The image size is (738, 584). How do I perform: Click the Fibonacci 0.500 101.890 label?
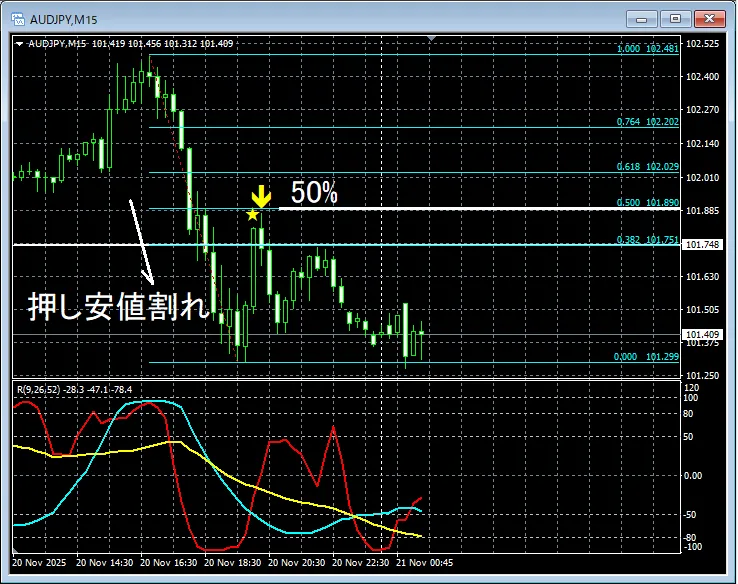tap(648, 202)
